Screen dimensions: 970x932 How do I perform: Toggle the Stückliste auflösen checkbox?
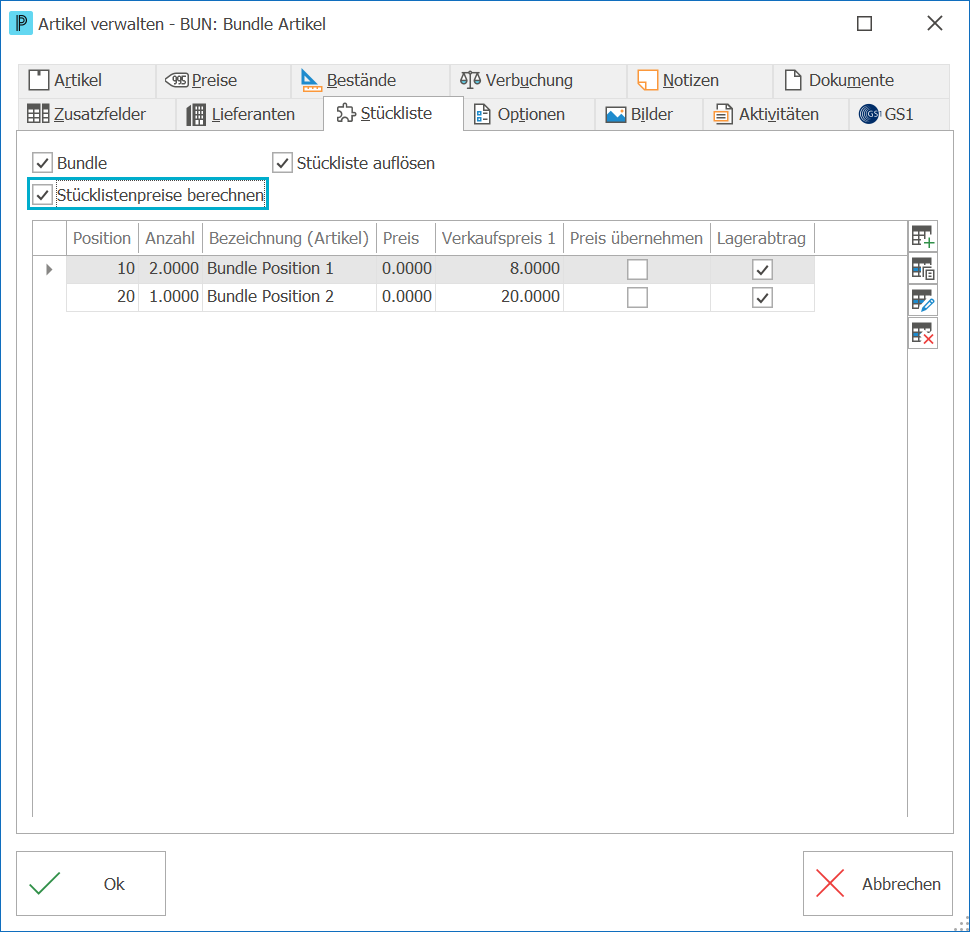282,163
